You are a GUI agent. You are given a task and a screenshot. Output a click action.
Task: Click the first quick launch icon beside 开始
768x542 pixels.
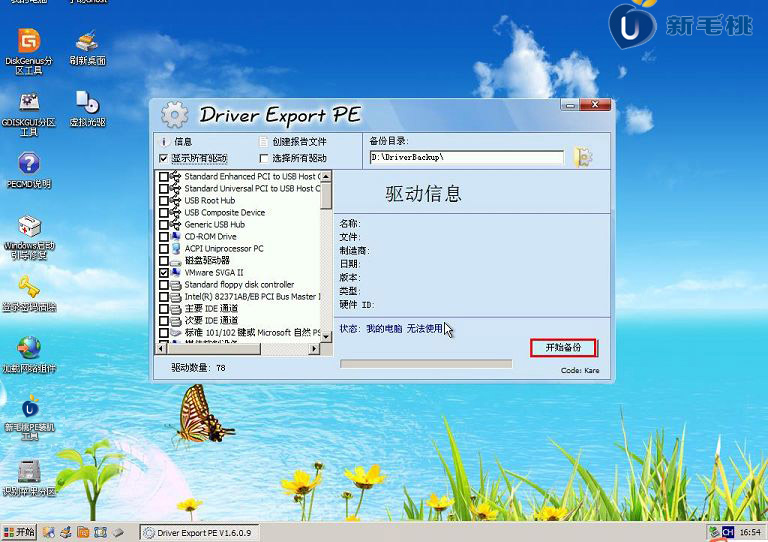click(48, 532)
